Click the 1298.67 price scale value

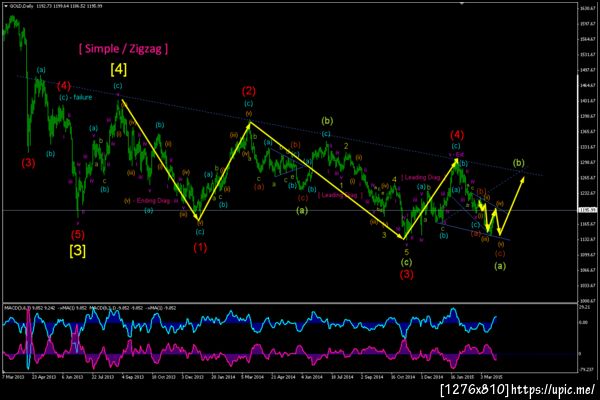click(589, 162)
